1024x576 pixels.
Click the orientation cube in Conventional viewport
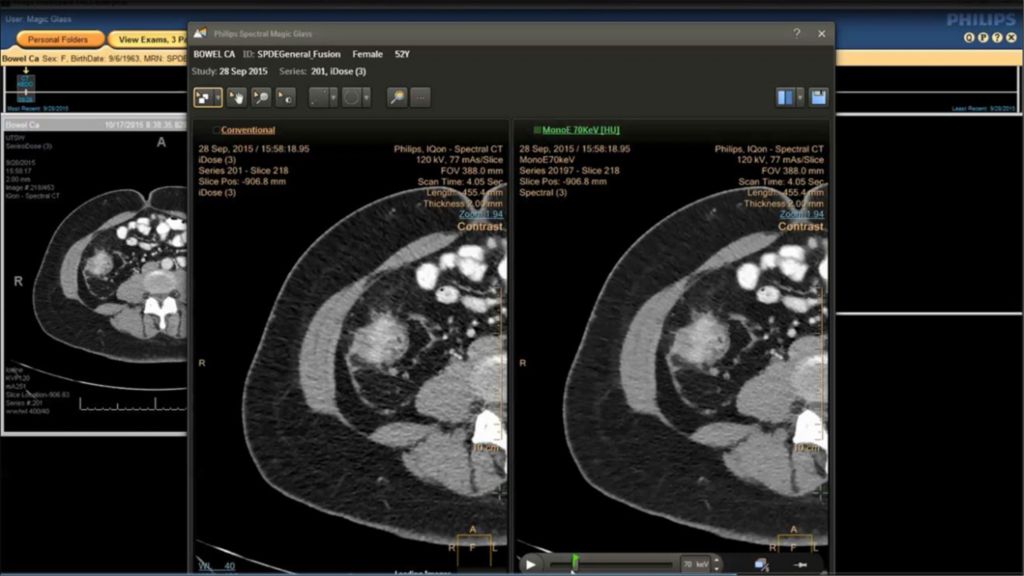[473, 545]
